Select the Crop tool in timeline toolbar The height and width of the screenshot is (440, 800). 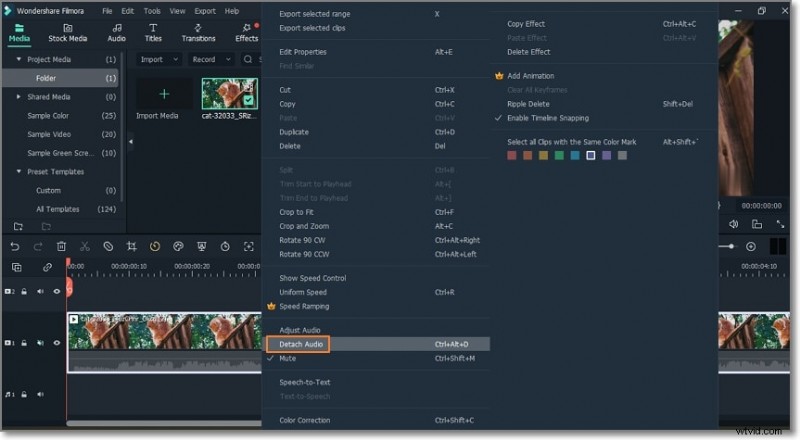[x=132, y=247]
